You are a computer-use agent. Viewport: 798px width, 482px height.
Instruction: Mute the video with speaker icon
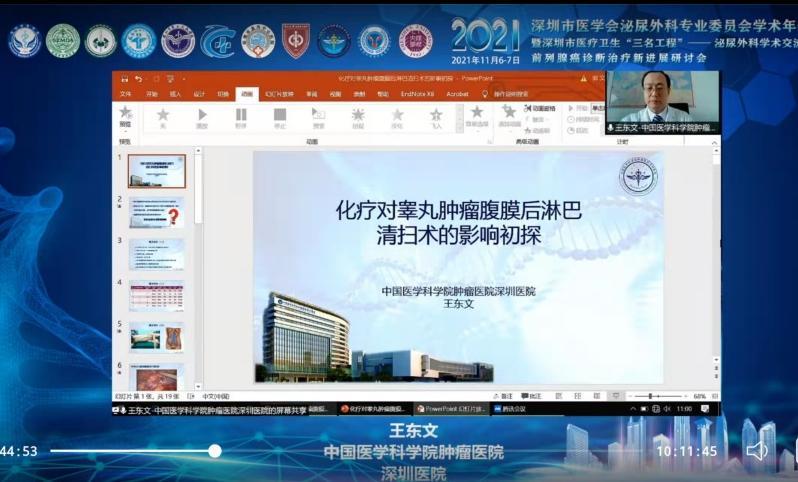tap(757, 451)
